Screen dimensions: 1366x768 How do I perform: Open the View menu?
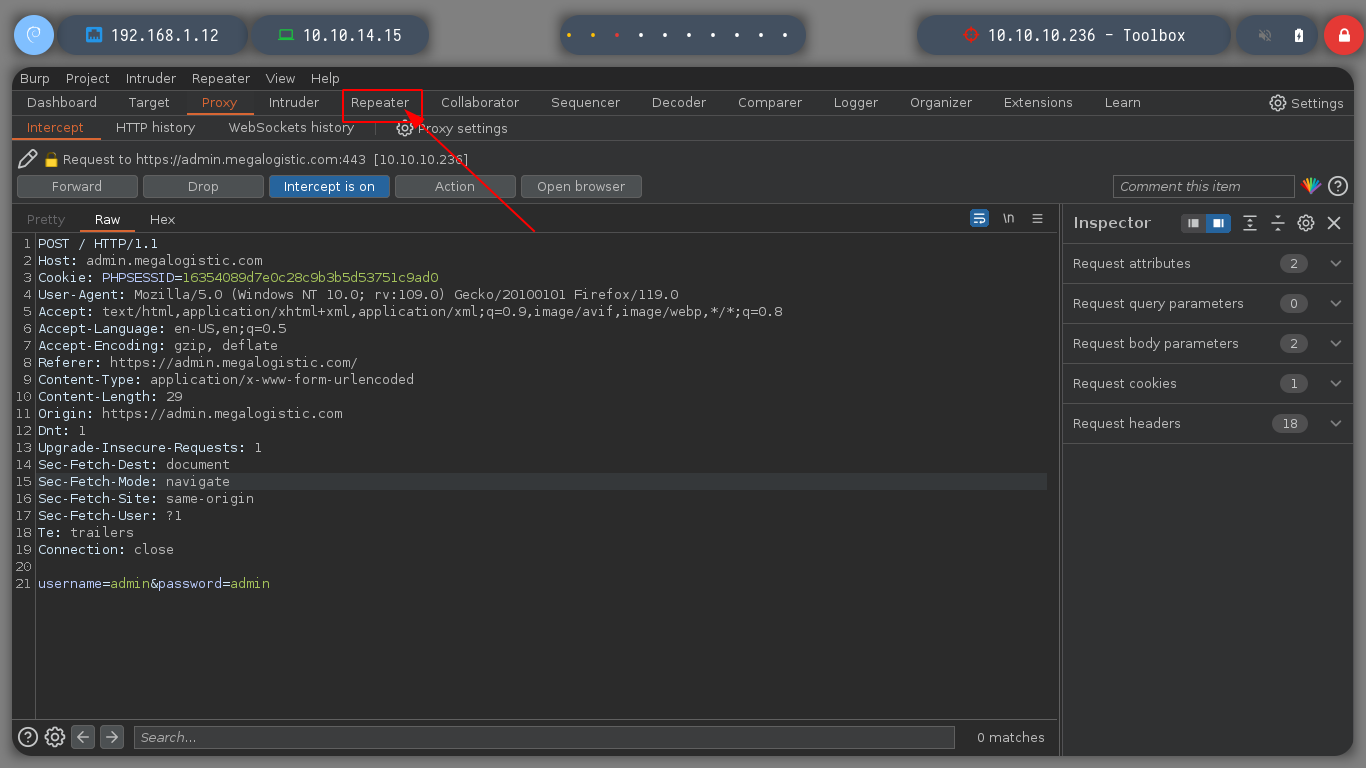tap(280, 78)
